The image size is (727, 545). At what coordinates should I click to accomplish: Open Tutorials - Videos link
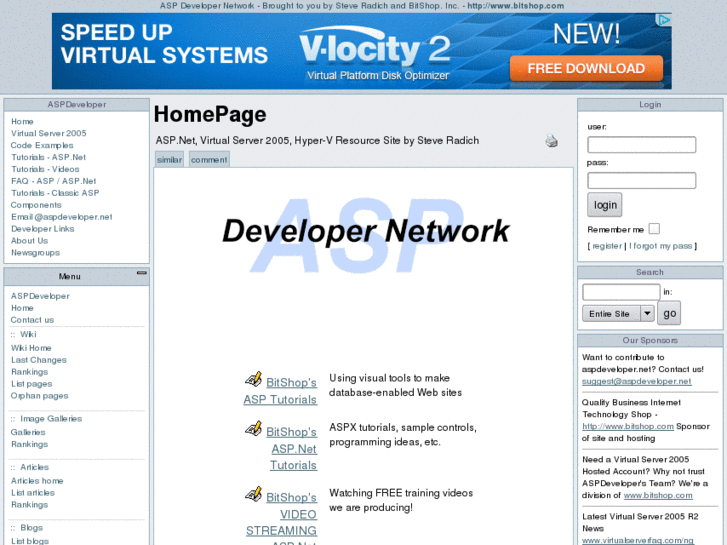(45, 169)
